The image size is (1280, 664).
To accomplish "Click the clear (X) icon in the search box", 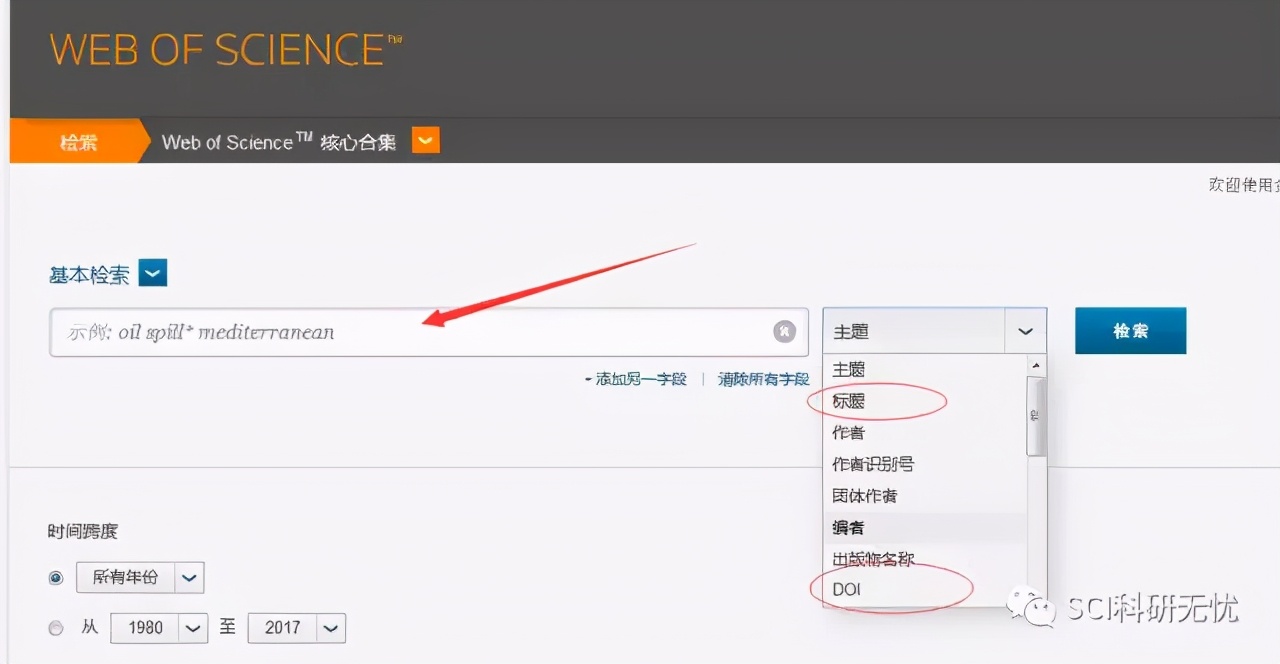I will 784,332.
